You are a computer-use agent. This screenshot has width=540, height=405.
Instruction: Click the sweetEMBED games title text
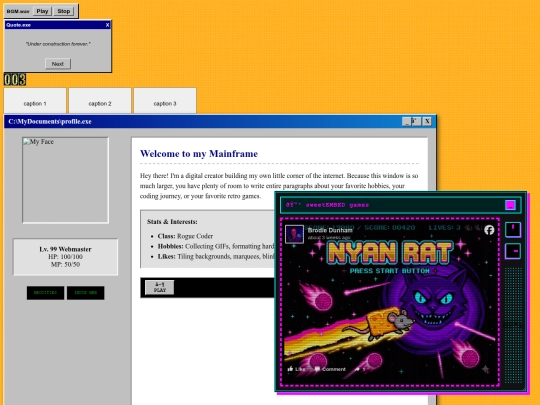click(327, 205)
